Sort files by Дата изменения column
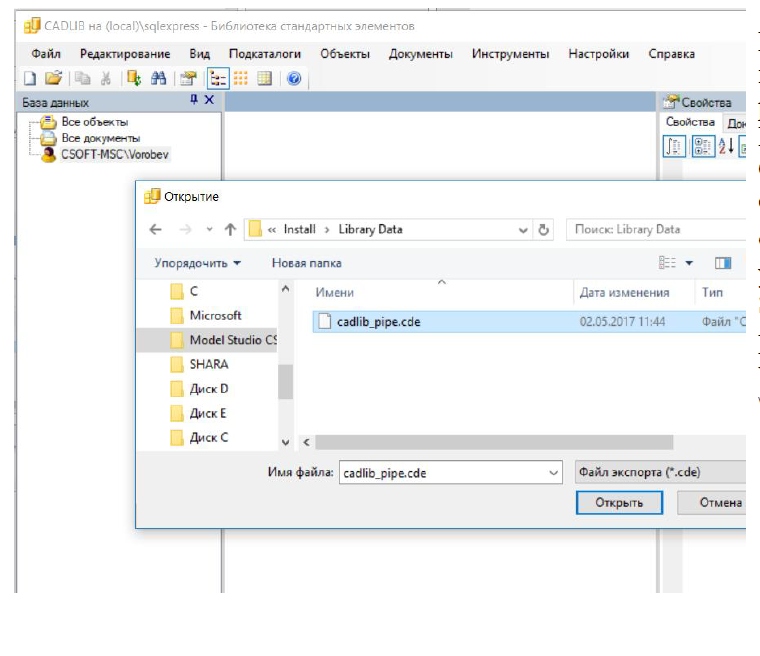The width and height of the screenshot is (760, 656). point(624,292)
